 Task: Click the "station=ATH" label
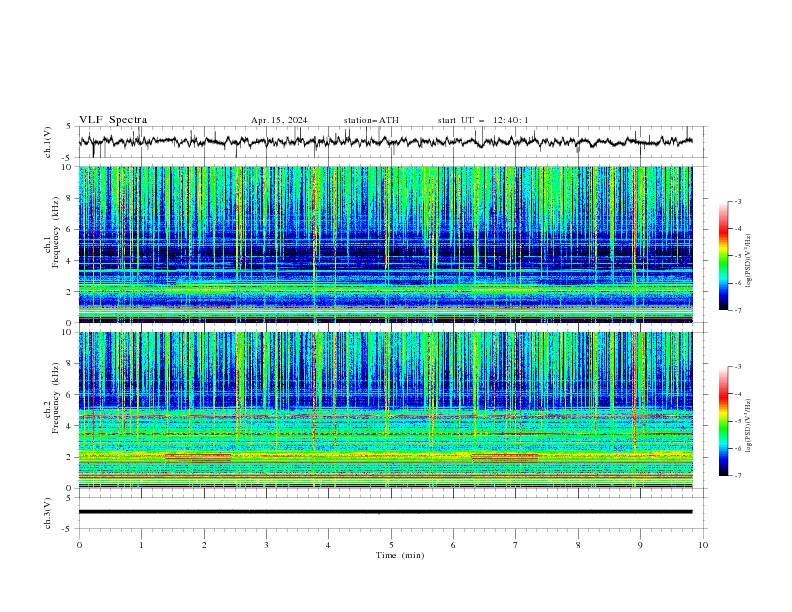coord(371,120)
